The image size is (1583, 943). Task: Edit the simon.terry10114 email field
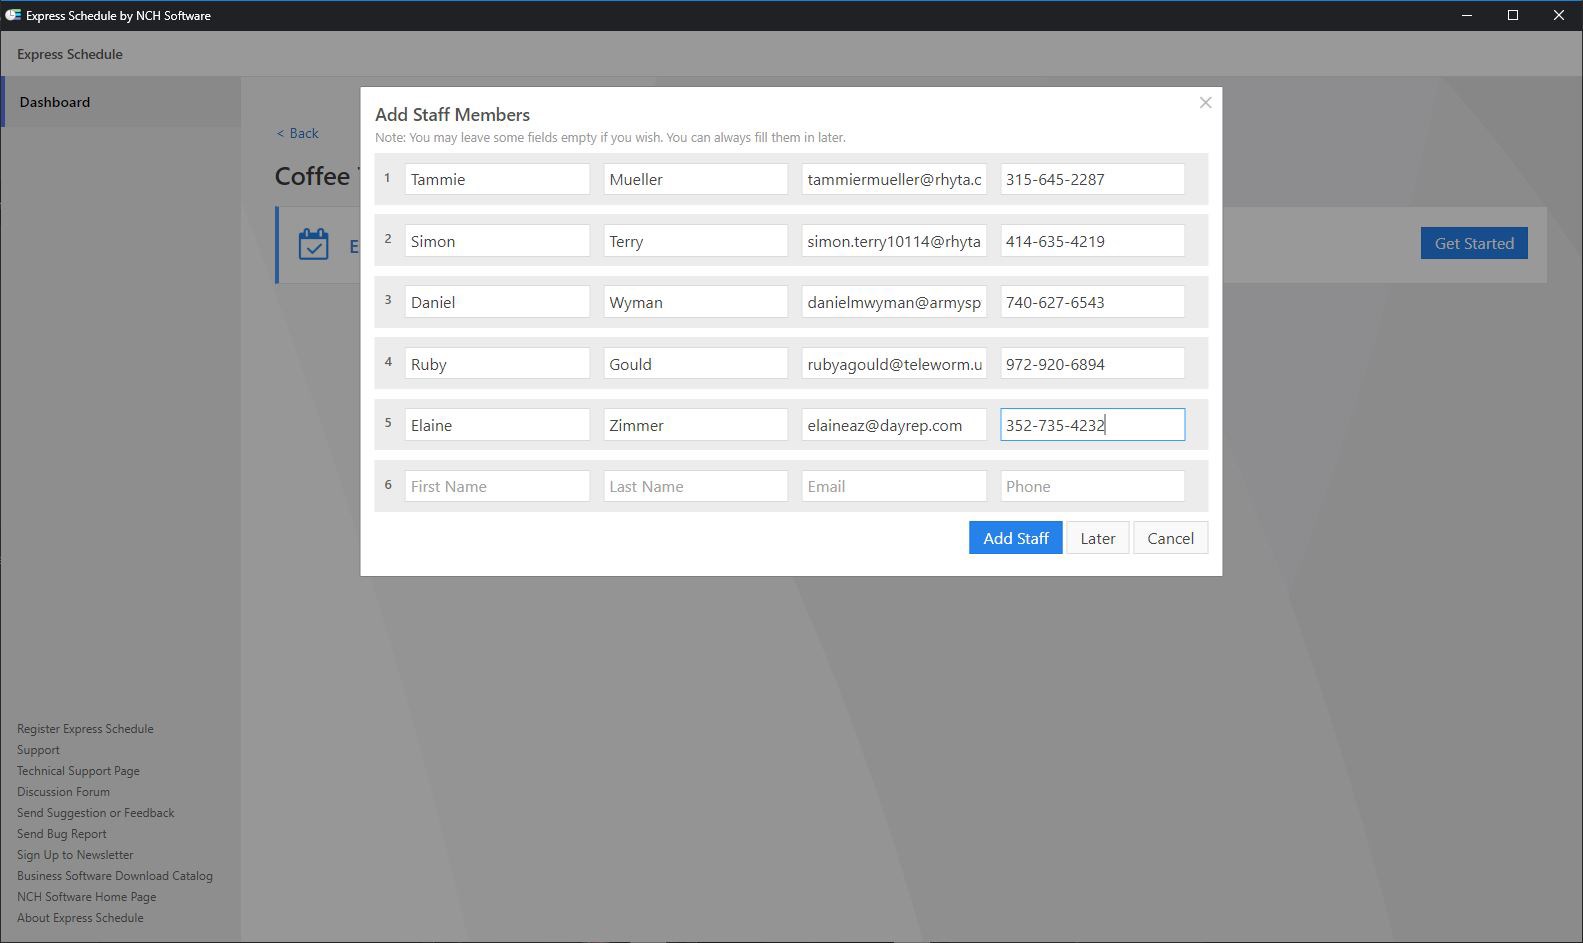point(894,241)
